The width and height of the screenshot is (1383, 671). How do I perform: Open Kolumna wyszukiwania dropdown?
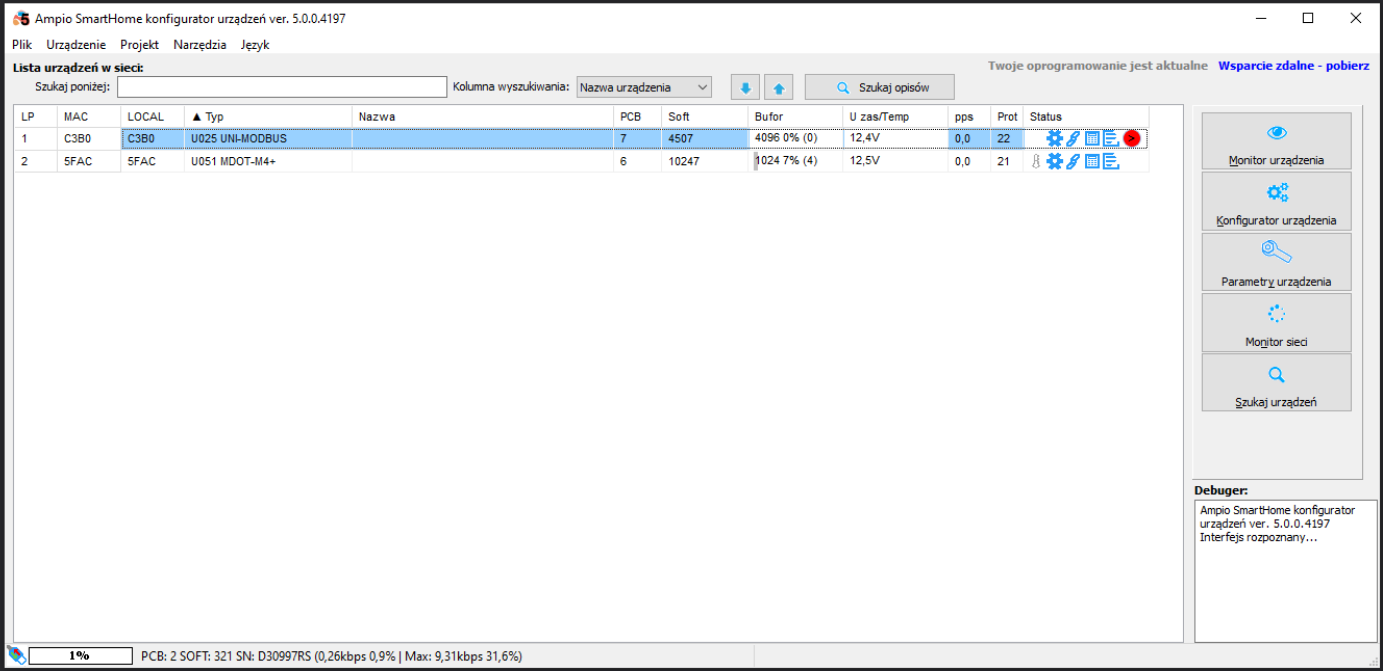(x=644, y=87)
